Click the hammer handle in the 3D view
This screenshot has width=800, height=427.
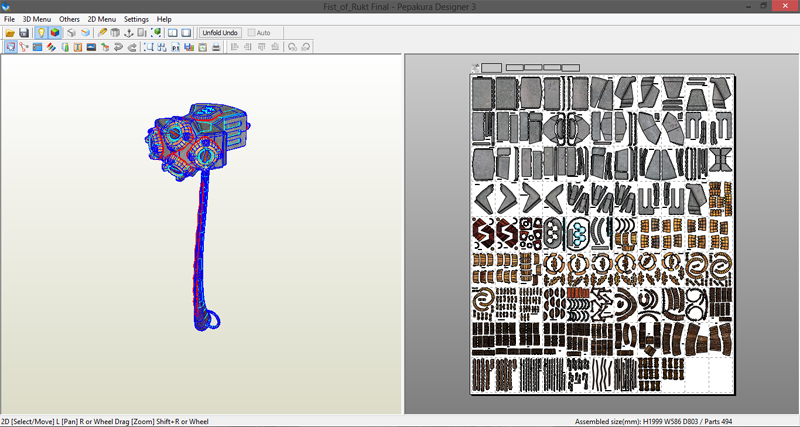point(203,245)
